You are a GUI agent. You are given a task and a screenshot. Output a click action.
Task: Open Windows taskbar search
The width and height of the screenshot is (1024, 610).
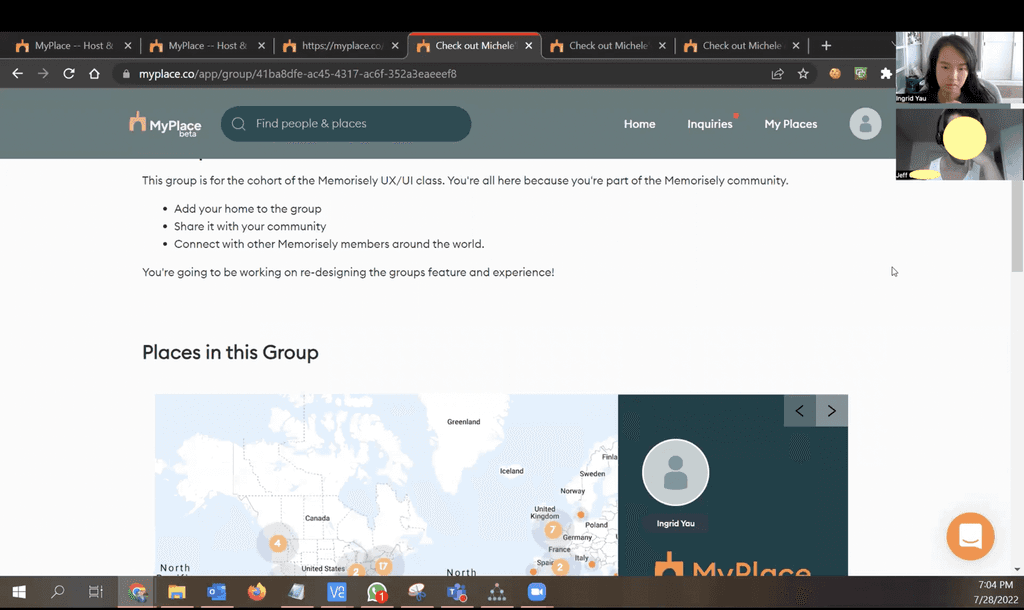(57, 592)
